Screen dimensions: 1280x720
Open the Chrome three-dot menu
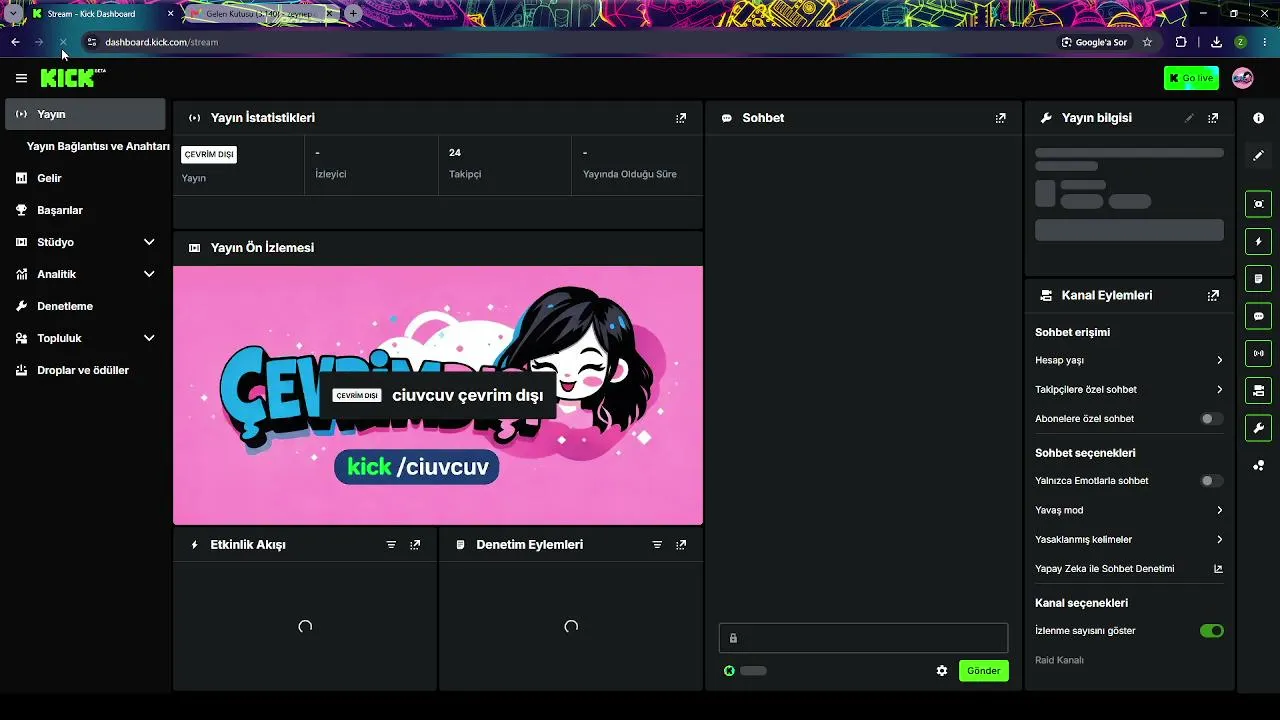click(x=1265, y=42)
